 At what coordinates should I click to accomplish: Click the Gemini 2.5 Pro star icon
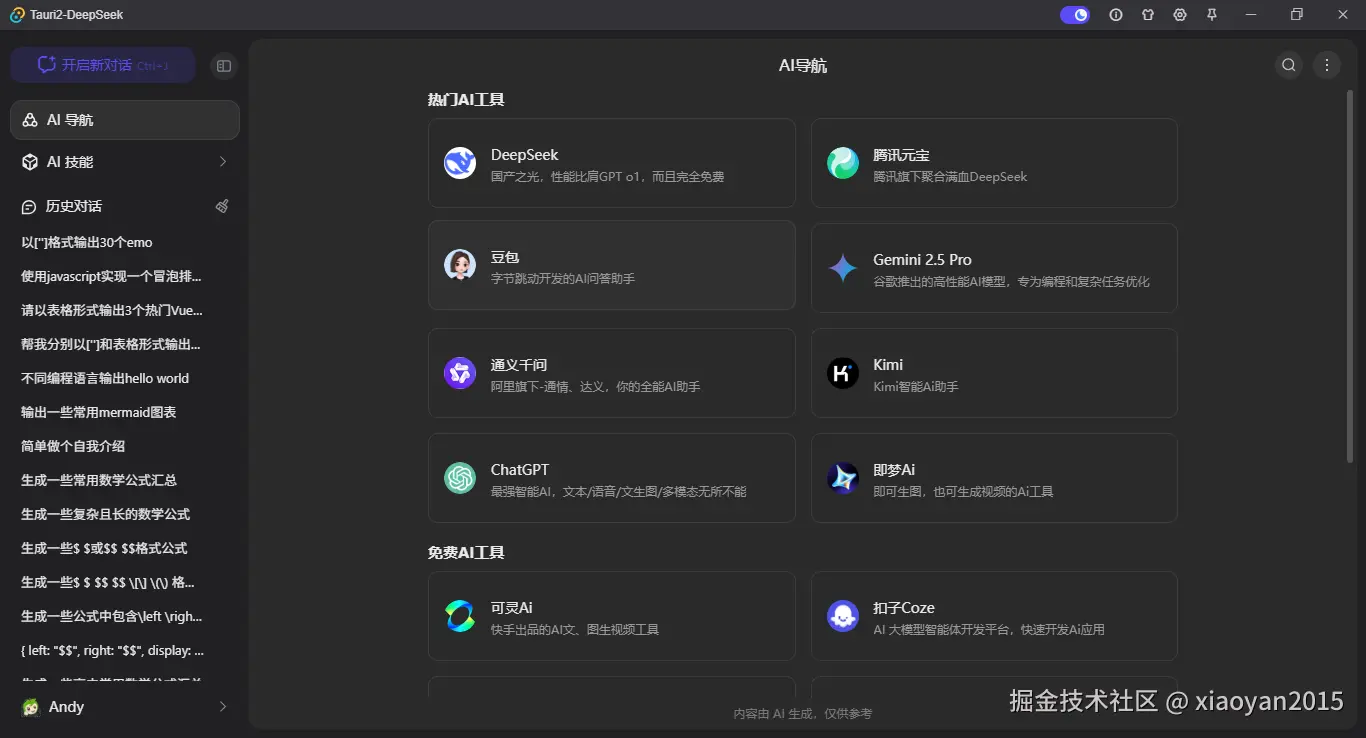[842, 268]
